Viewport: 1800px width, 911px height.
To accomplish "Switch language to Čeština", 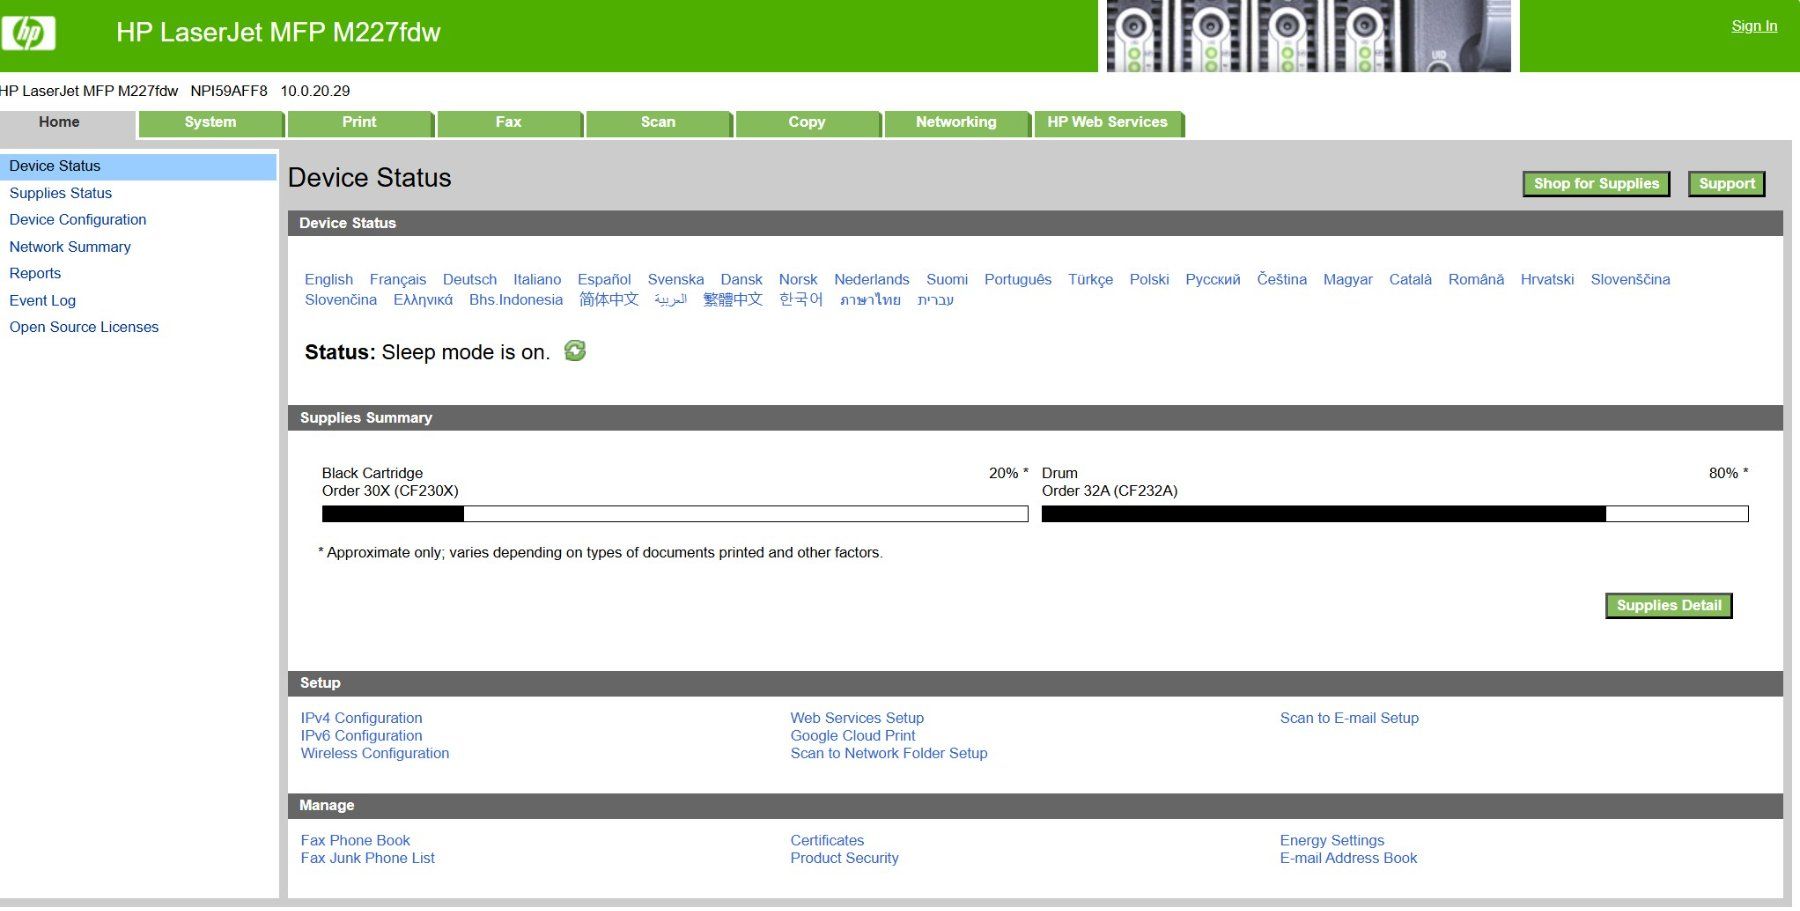I will click(1282, 280).
